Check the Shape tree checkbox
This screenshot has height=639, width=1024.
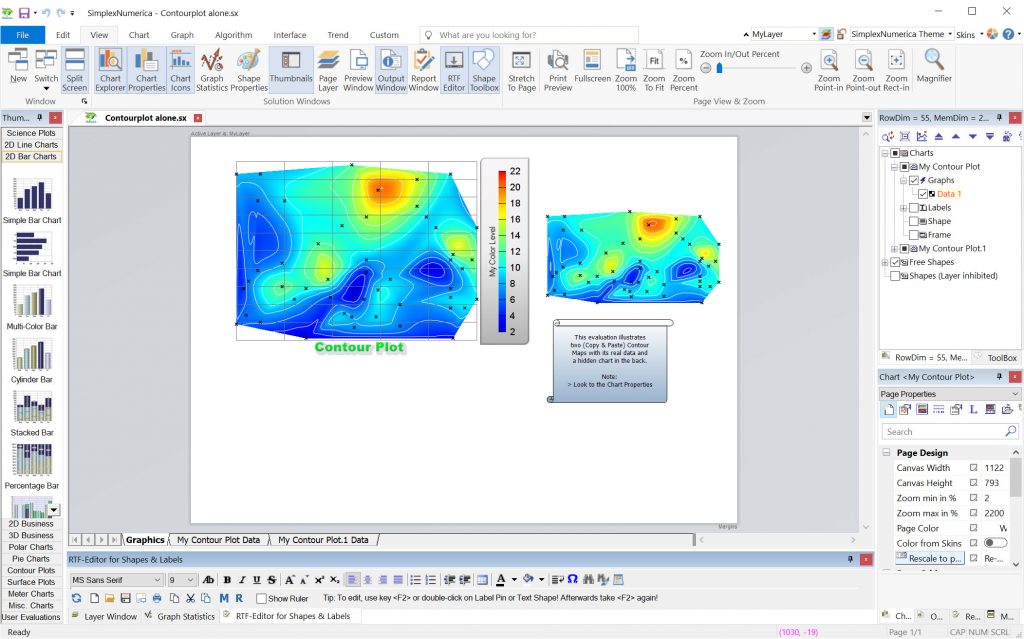click(914, 221)
